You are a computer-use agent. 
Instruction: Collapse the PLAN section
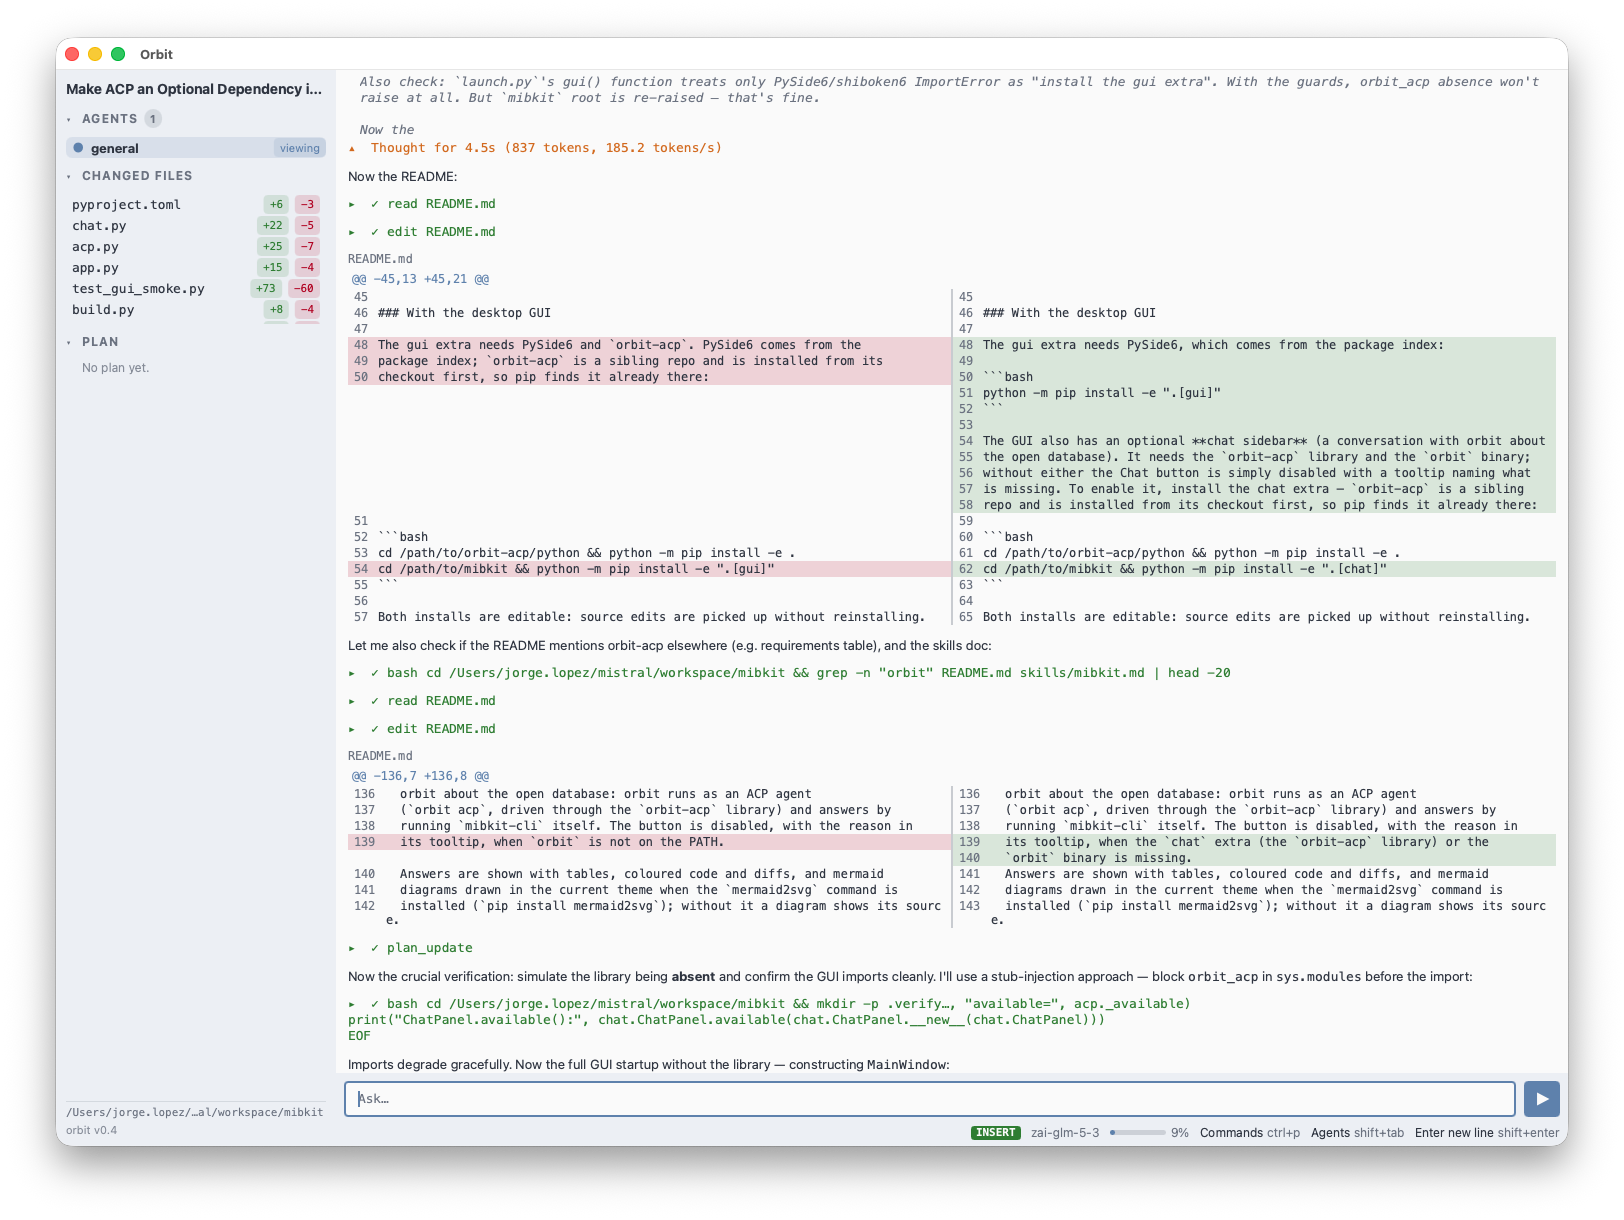[x=69, y=342]
